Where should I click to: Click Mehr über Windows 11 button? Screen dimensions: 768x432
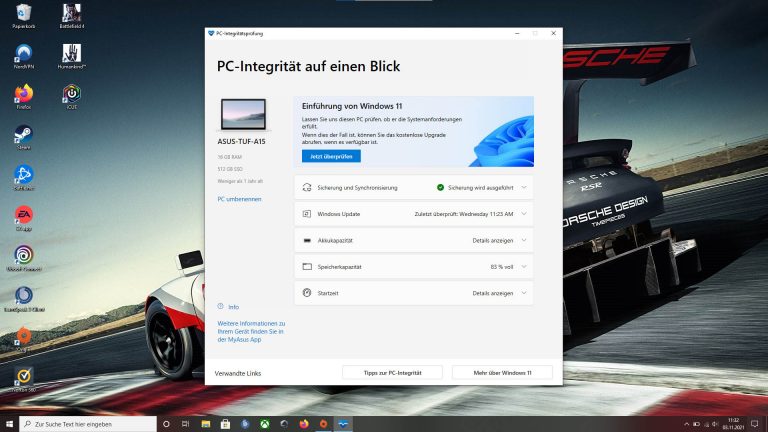click(502, 372)
